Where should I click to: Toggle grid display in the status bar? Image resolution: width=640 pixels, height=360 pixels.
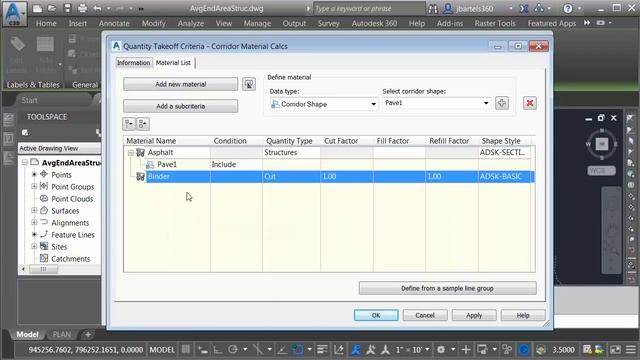[x=186, y=349]
